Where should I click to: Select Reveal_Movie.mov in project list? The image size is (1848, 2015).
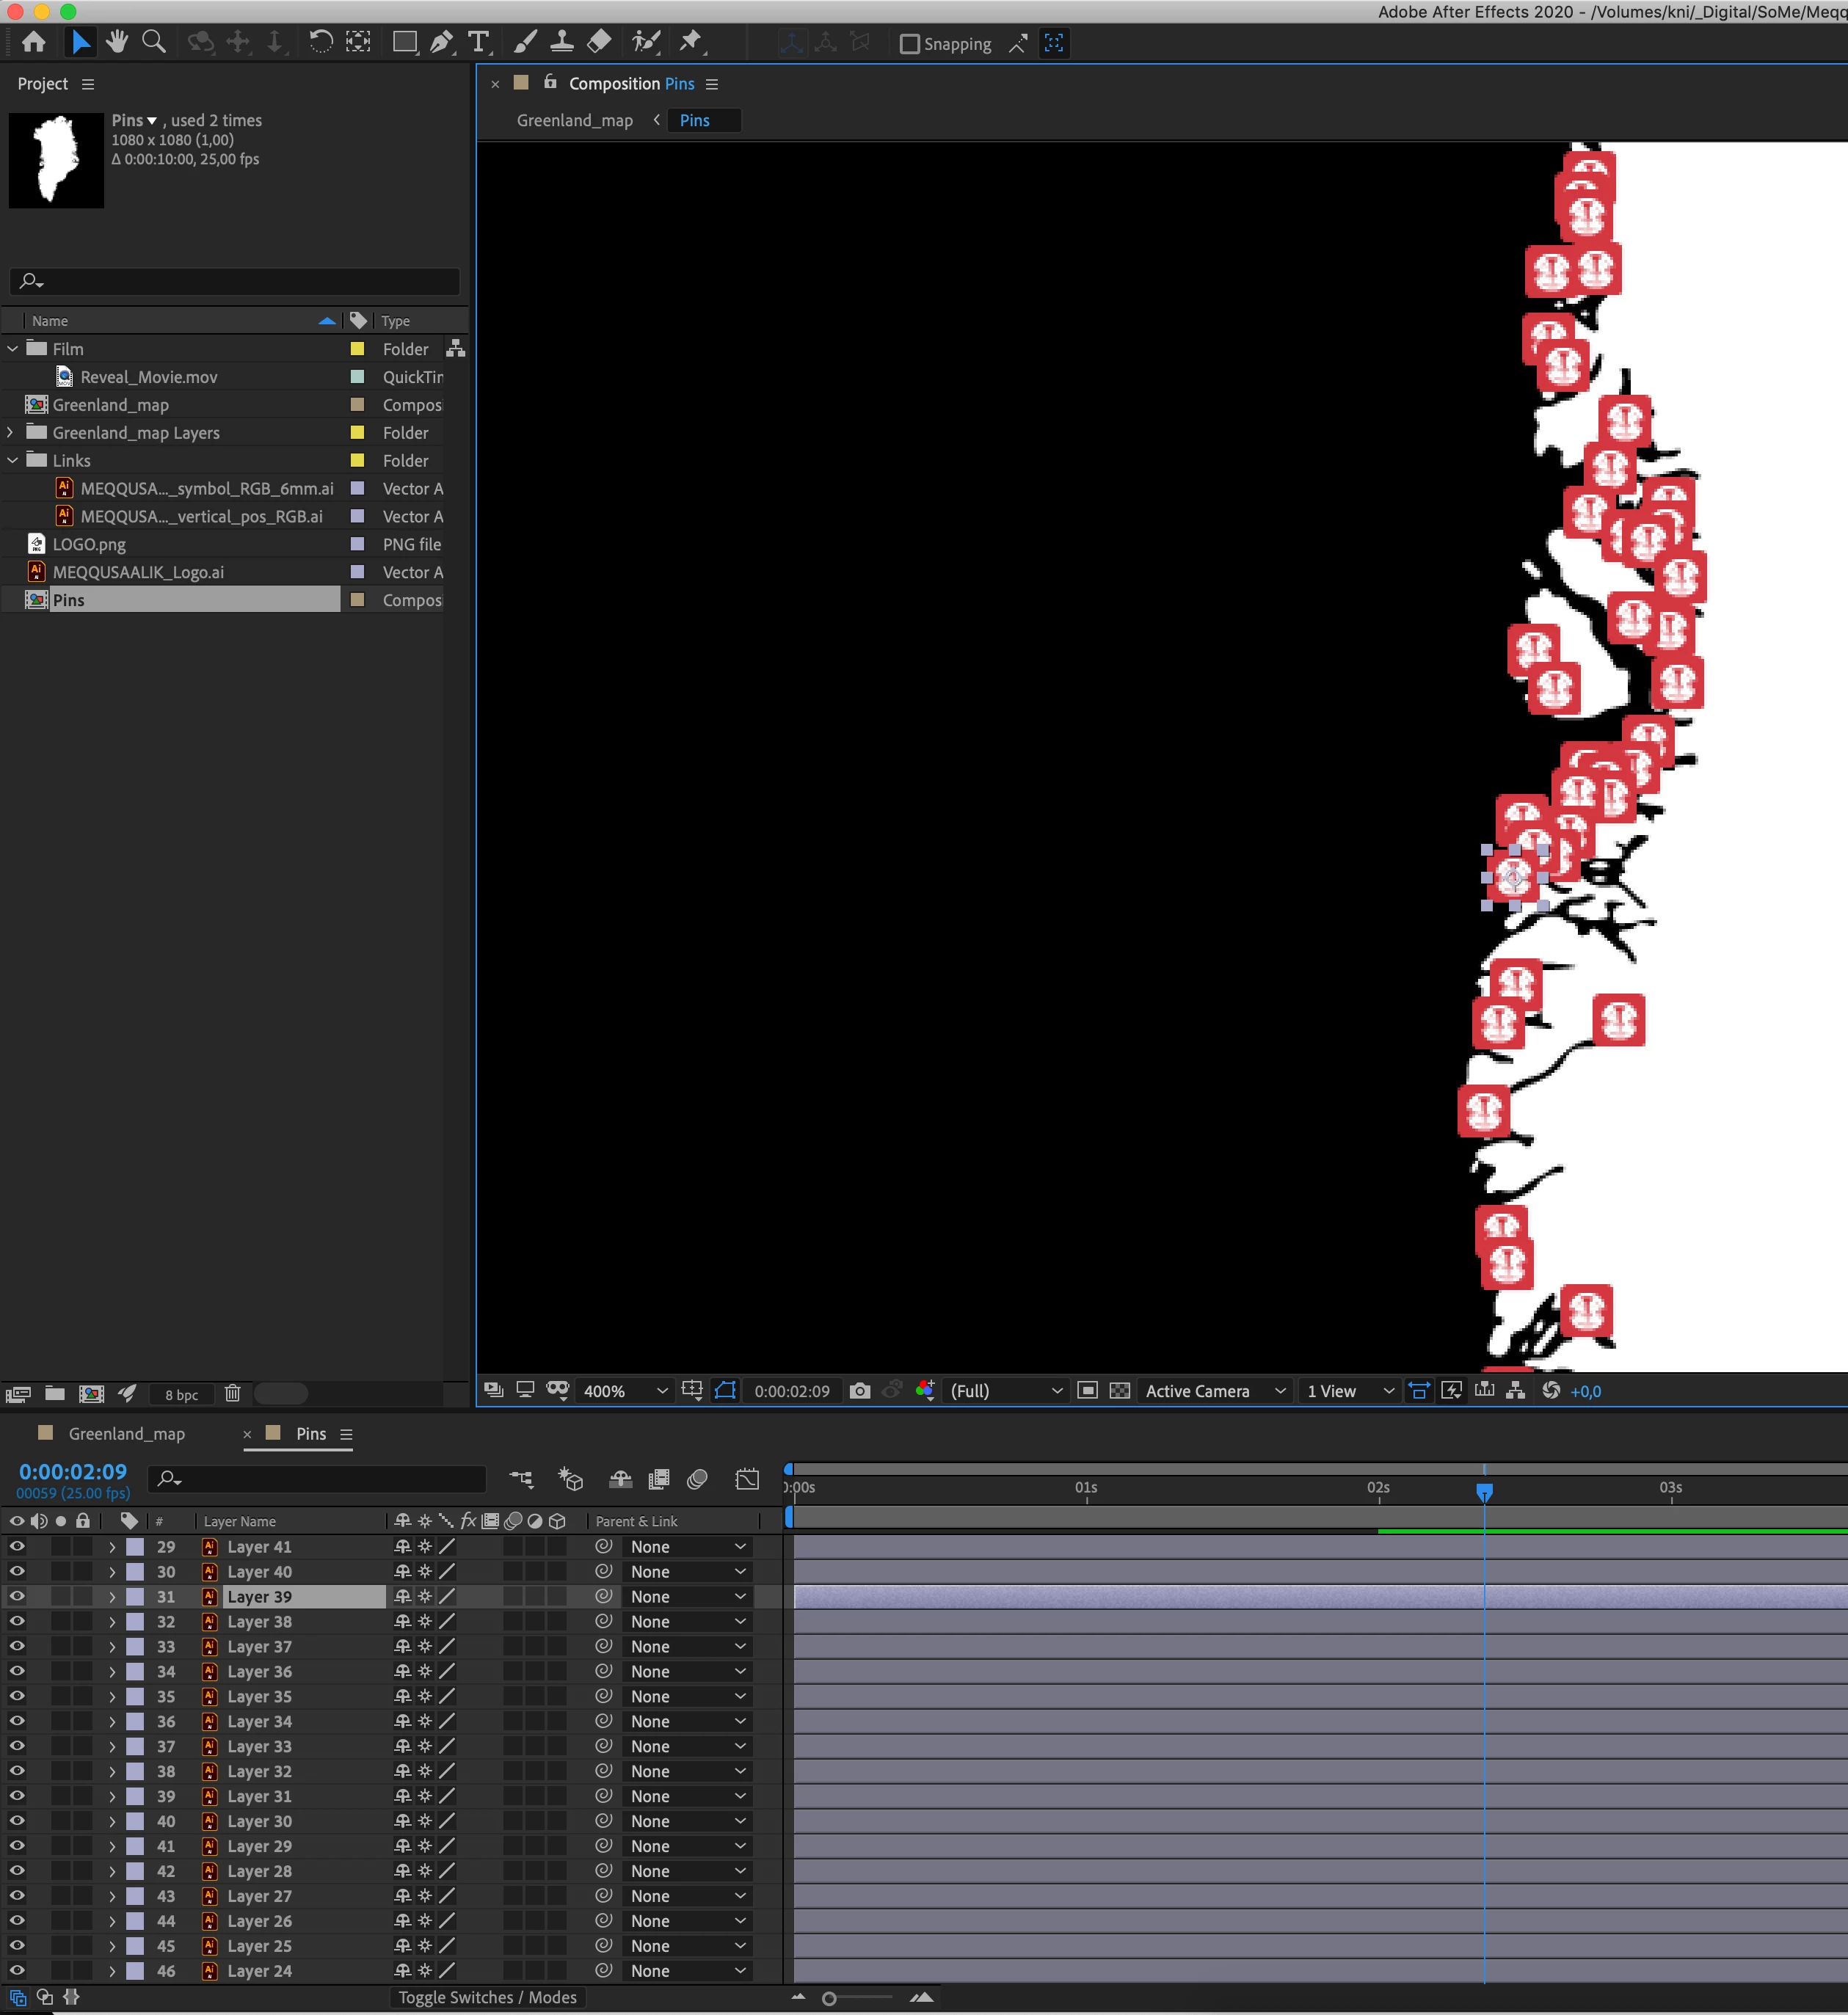coord(149,377)
